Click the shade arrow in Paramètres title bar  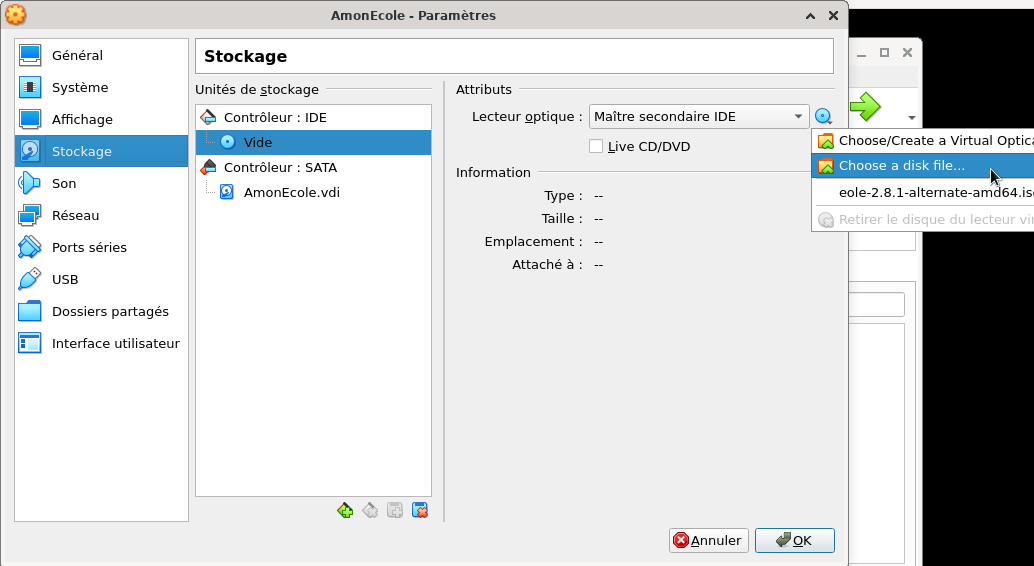[810, 16]
